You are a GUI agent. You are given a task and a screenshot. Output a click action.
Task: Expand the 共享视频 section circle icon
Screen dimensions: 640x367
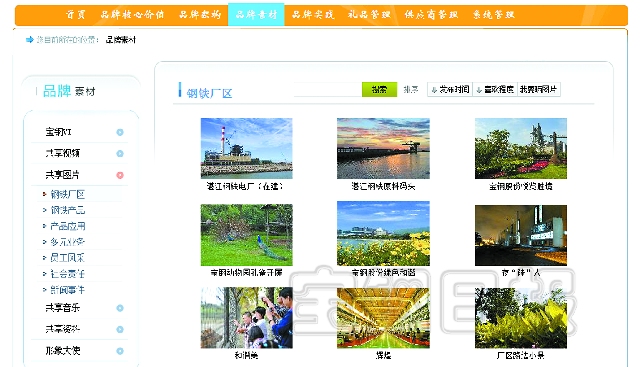[120, 153]
